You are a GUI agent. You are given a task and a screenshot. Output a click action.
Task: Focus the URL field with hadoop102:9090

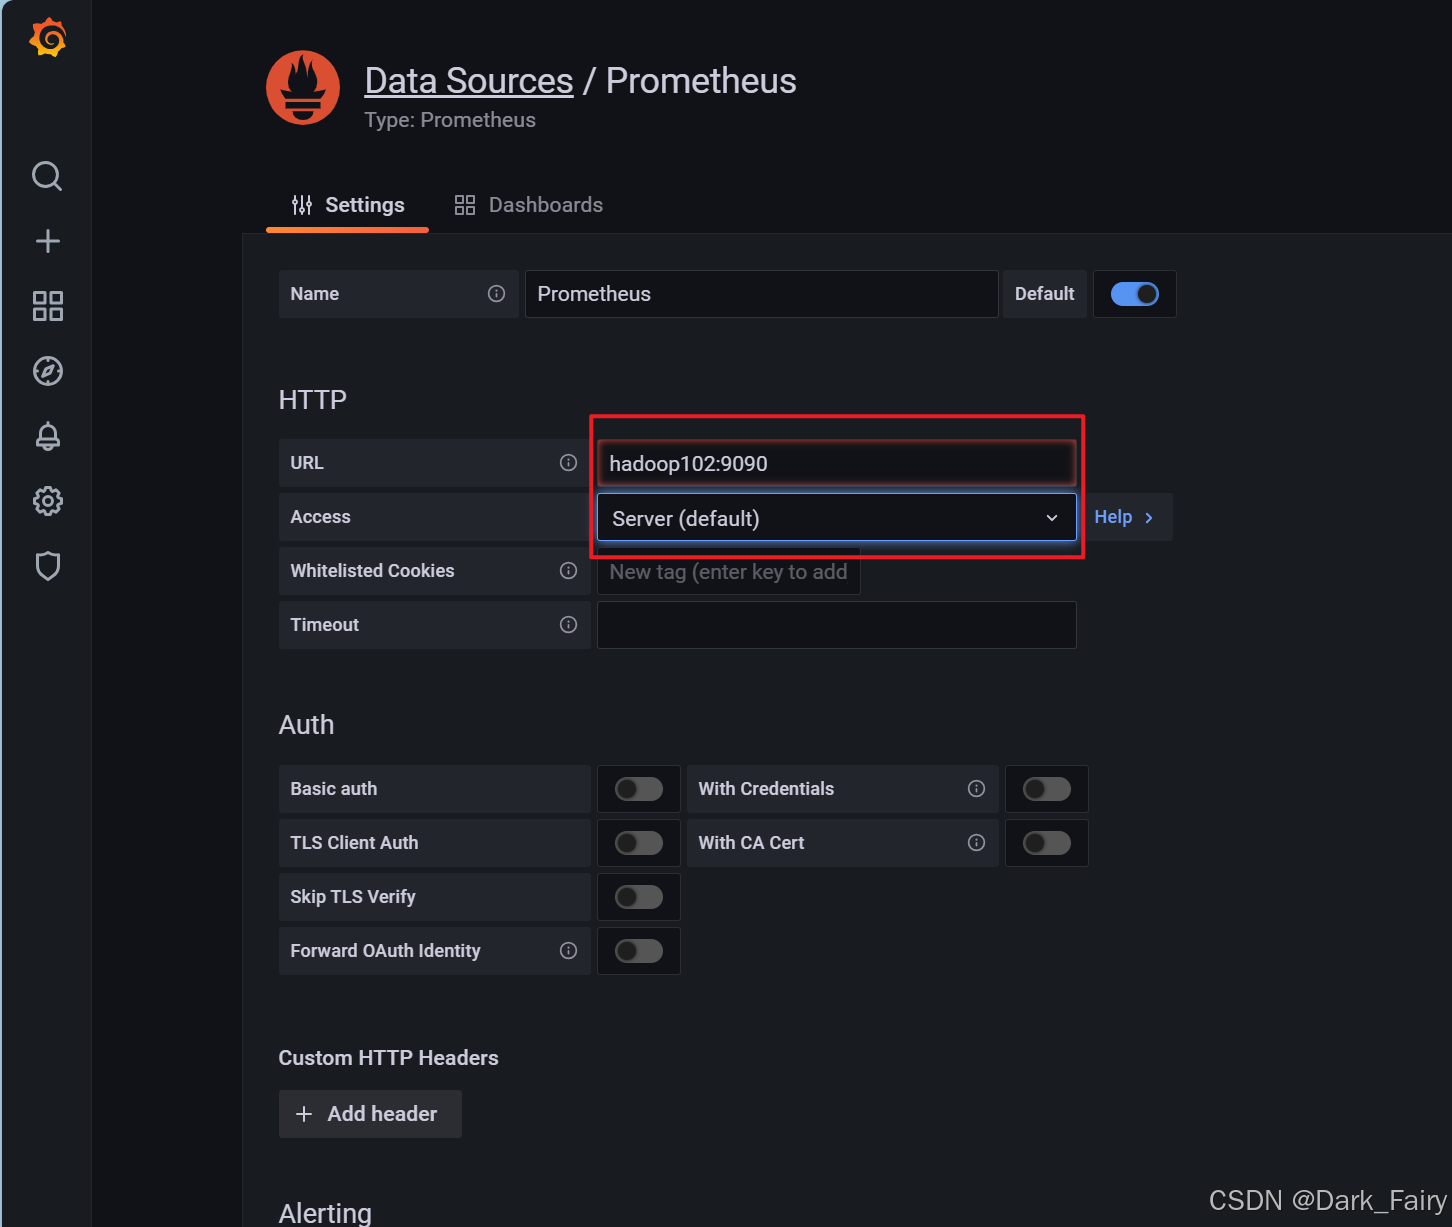pos(837,463)
